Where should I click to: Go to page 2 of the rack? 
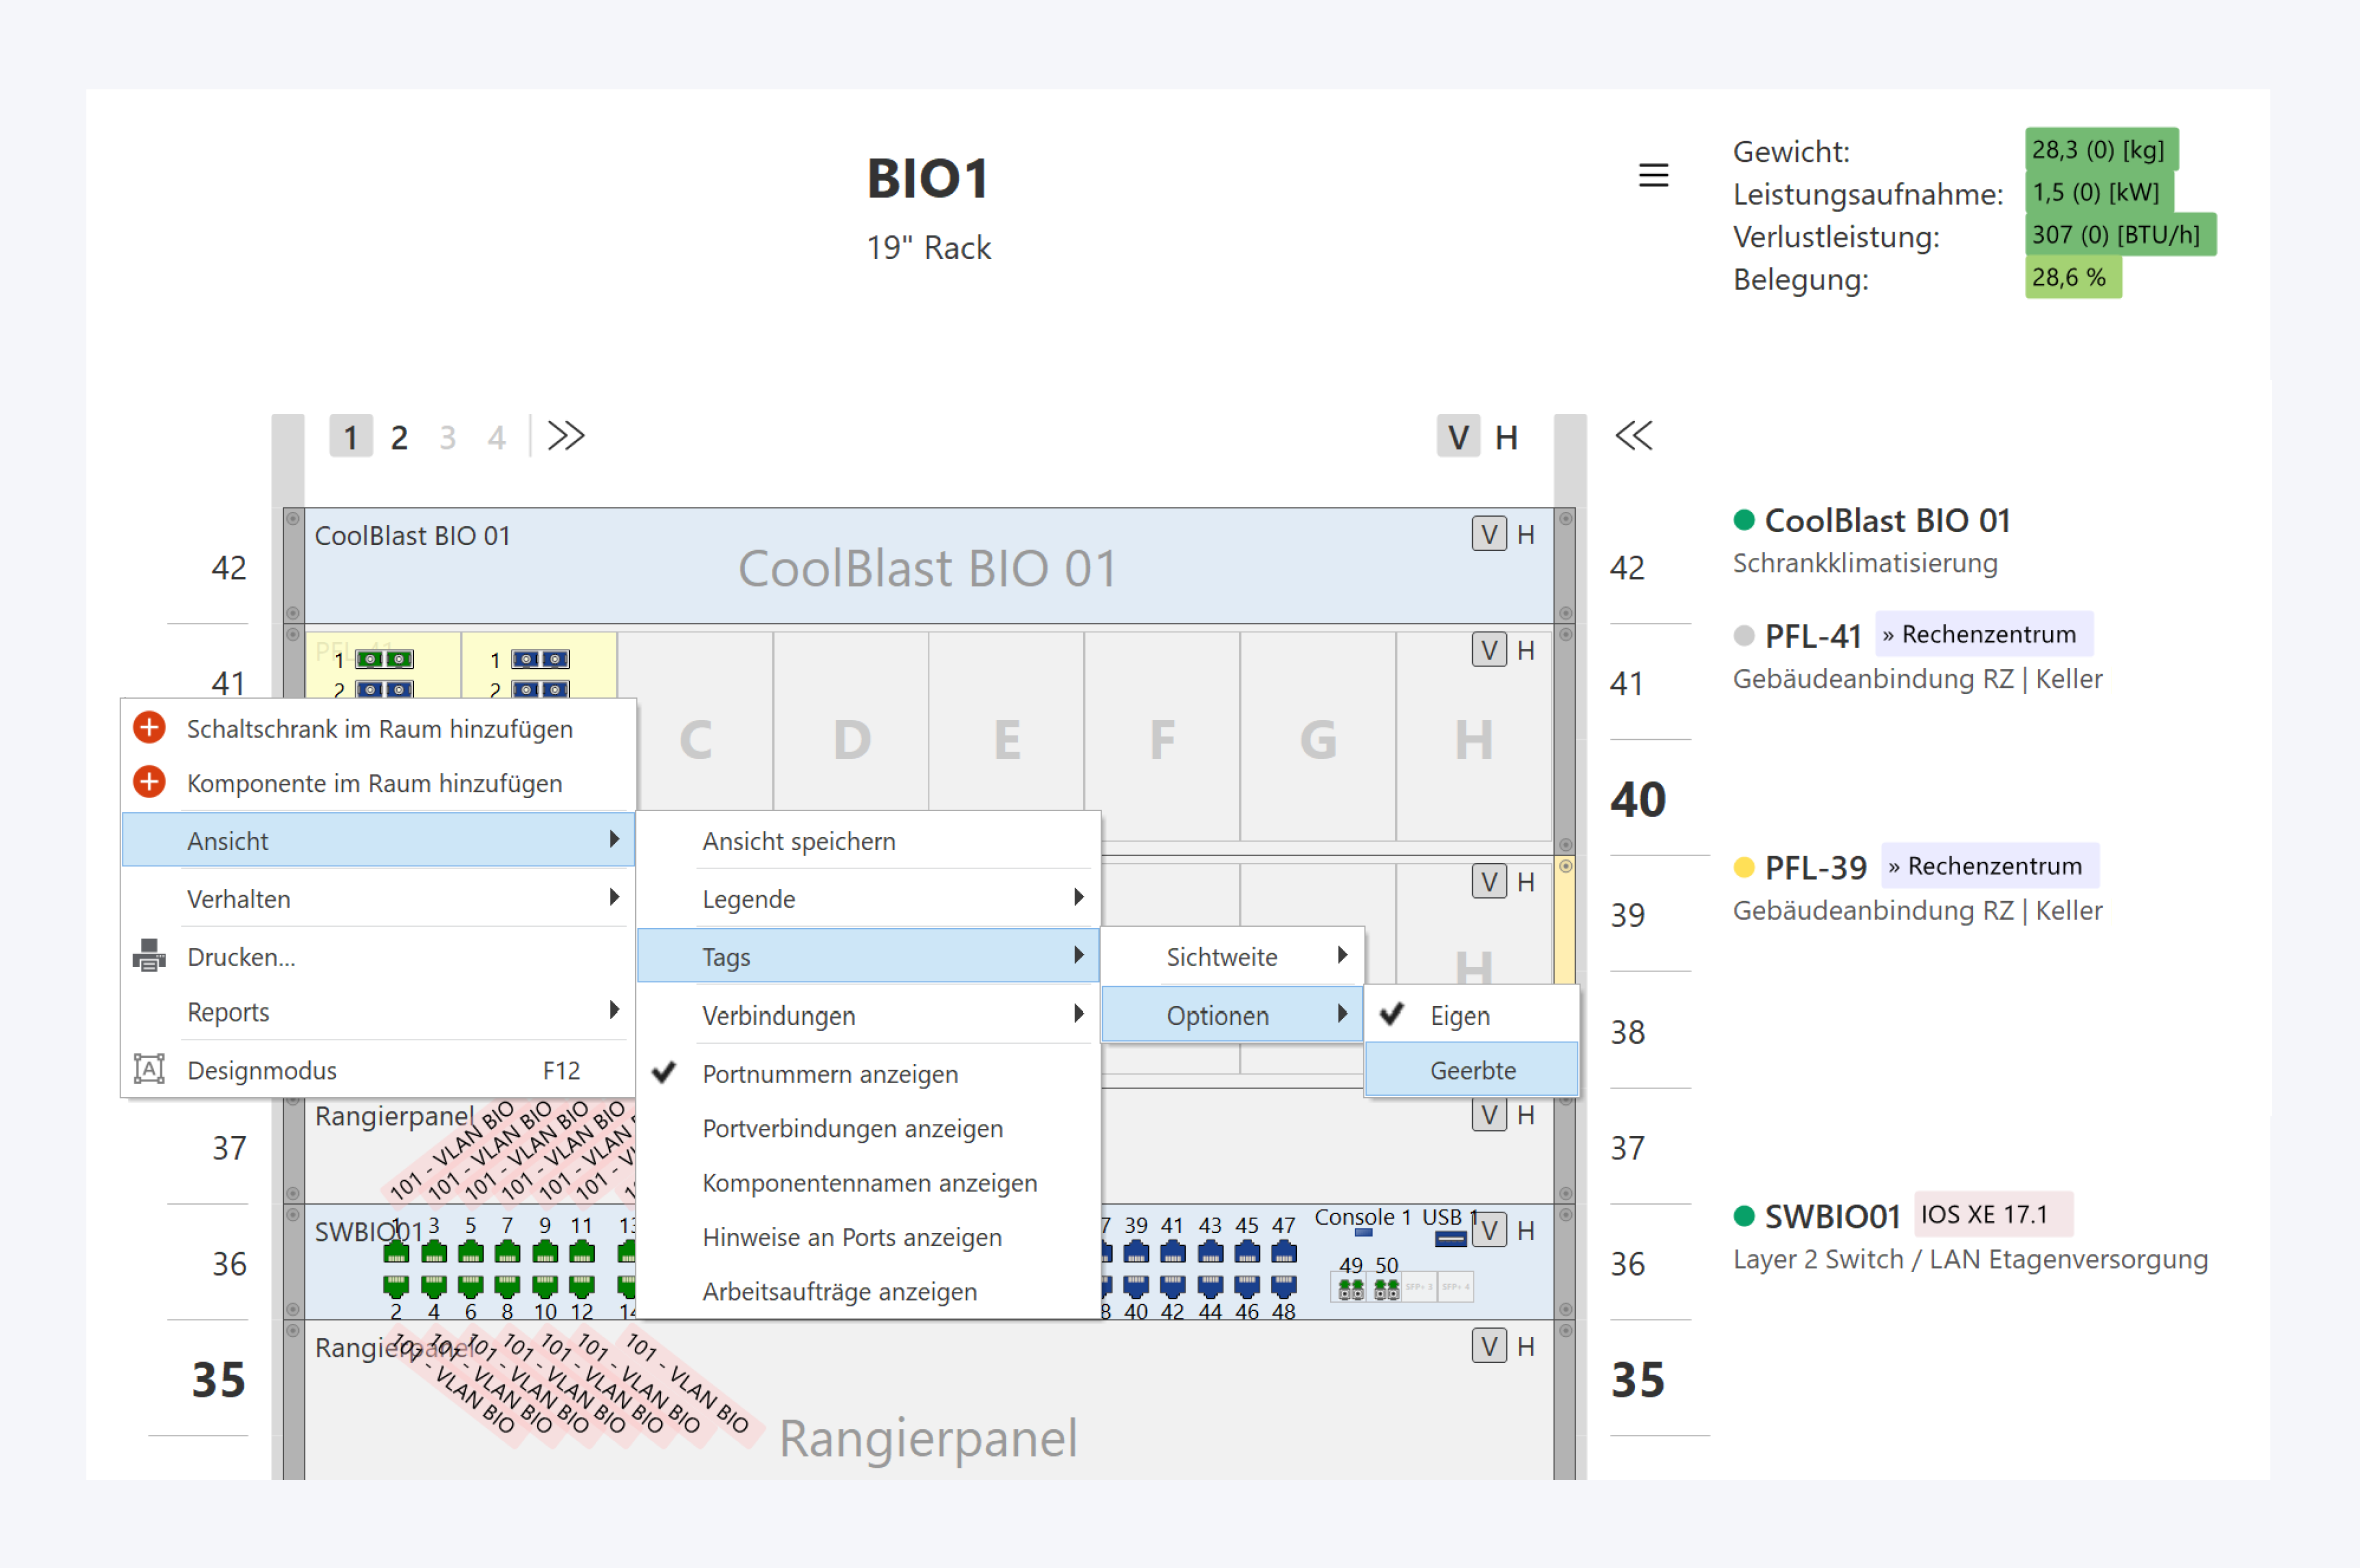pos(399,437)
